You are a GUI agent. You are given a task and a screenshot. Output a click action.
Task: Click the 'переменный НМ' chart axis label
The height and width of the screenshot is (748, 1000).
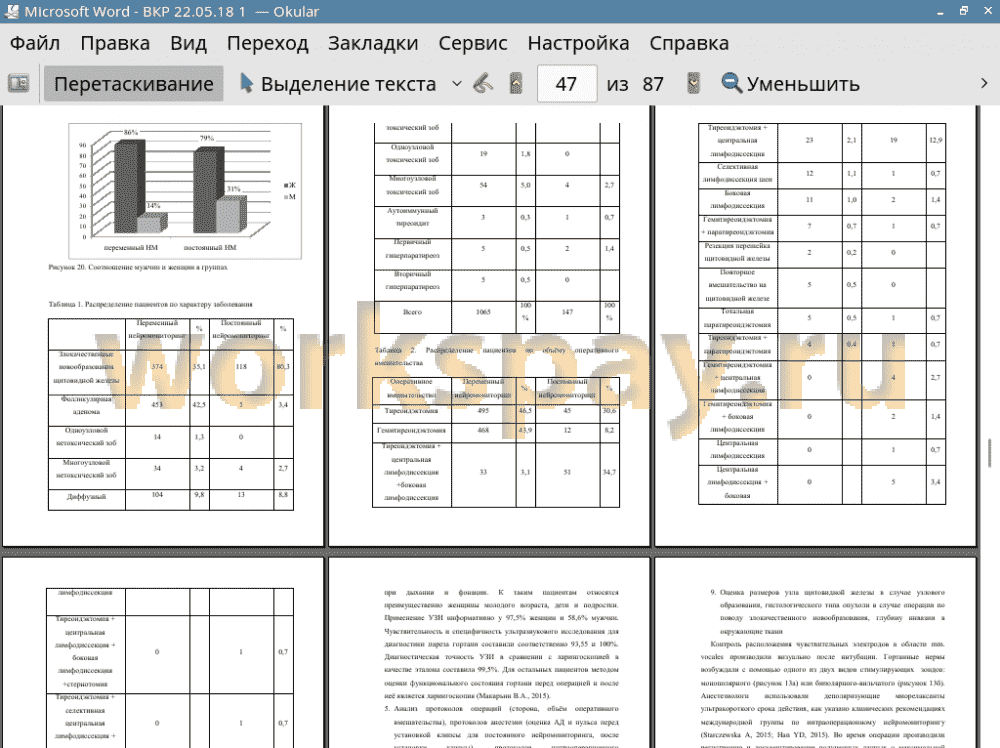[130, 247]
